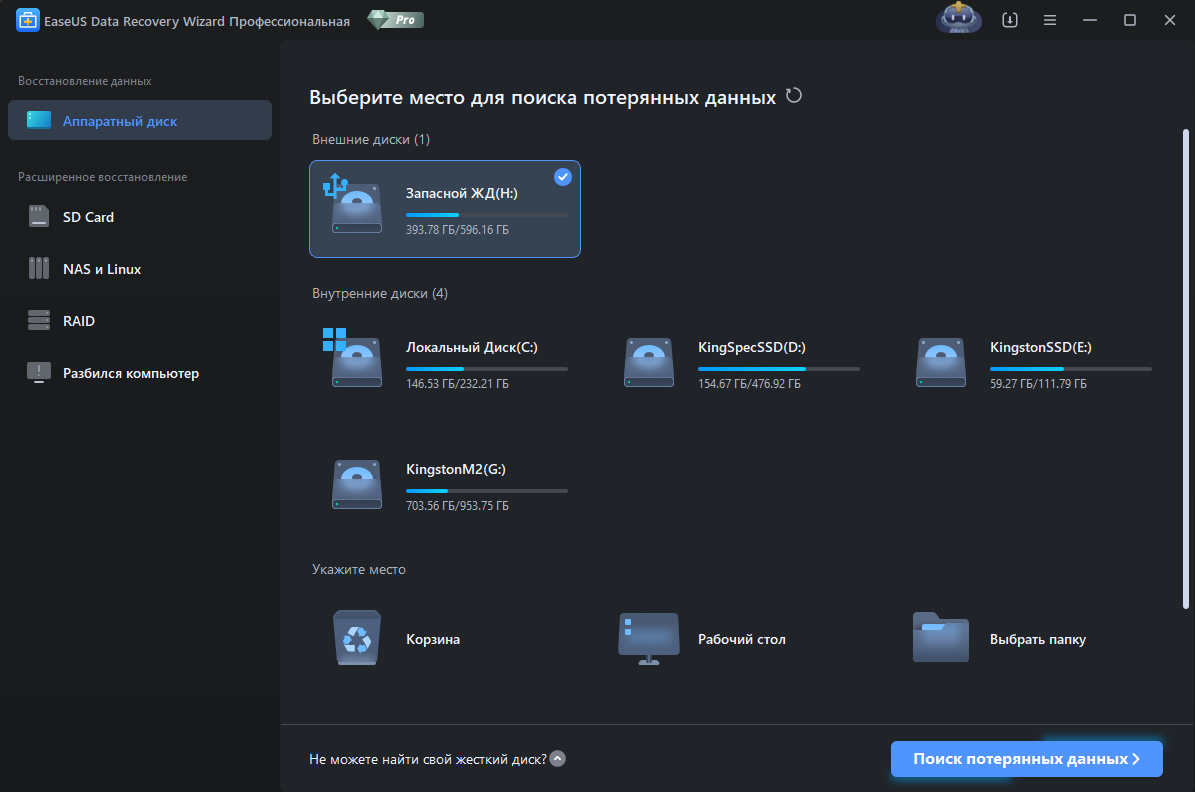Select Корзина location
The image size is (1195, 792).
pos(433,640)
